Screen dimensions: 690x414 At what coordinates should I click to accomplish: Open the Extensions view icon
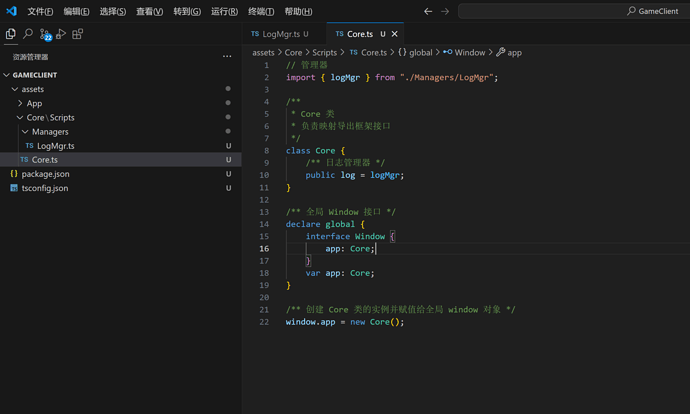click(x=78, y=34)
